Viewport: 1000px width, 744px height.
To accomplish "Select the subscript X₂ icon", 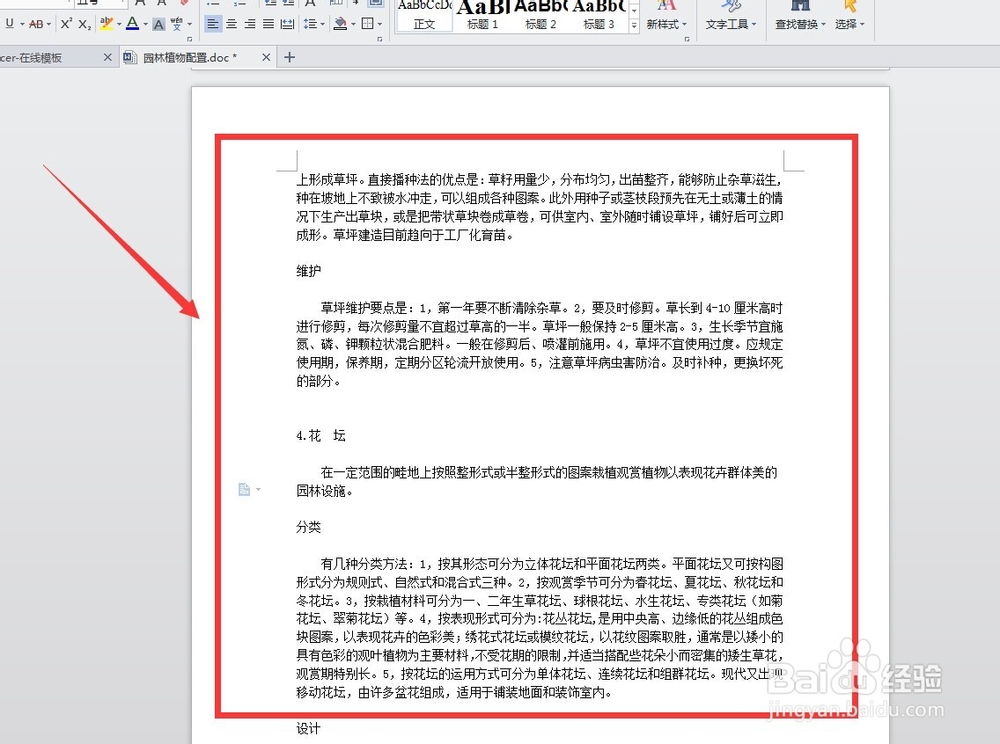I will 83,22.
